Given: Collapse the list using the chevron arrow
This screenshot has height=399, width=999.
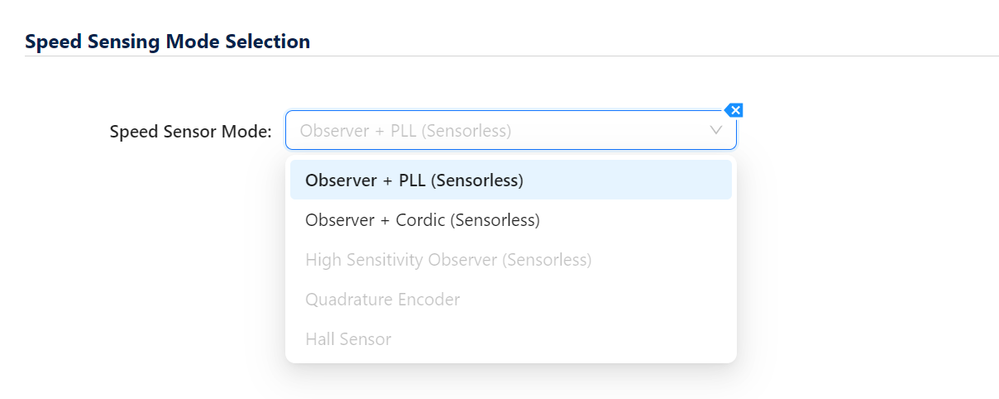Looking at the screenshot, I should tap(716, 130).
